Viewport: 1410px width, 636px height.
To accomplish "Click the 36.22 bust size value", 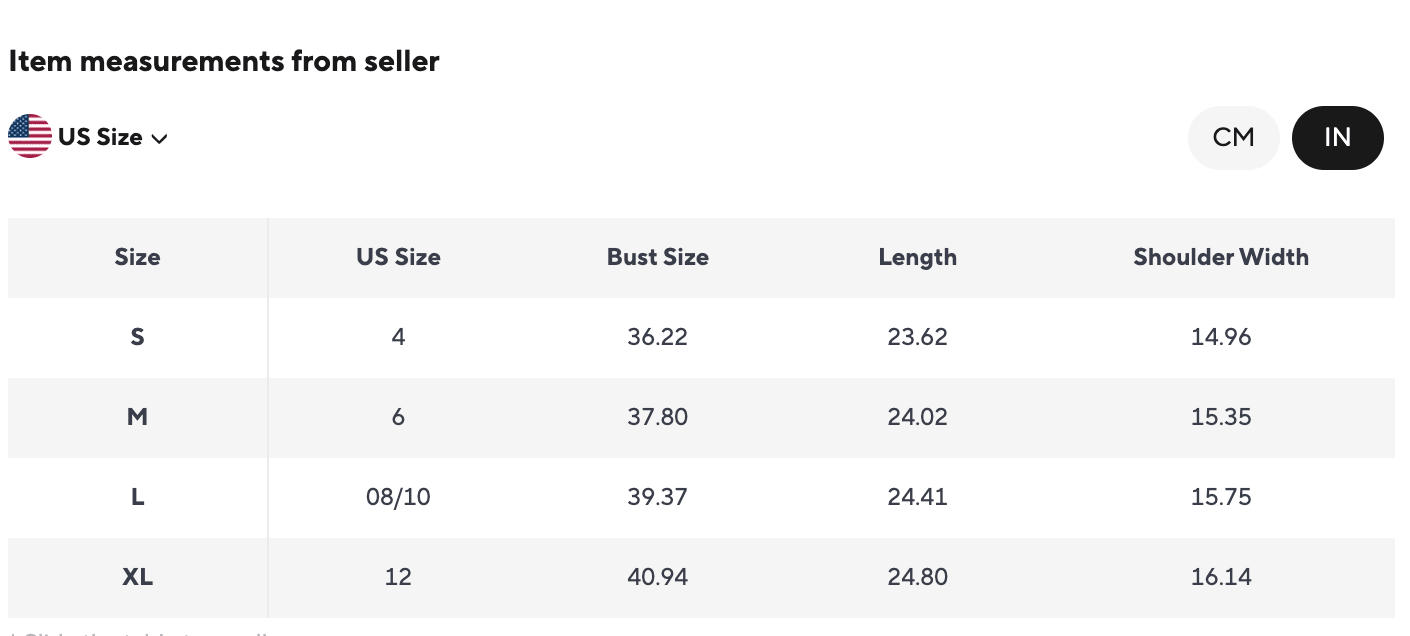I will tap(657, 337).
